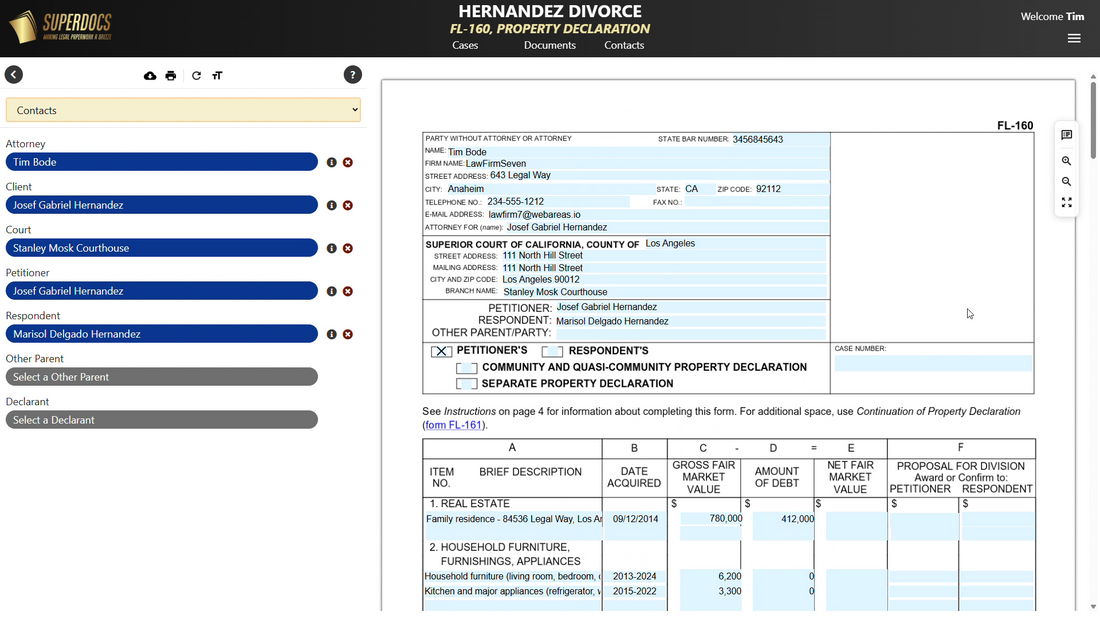
Task: Click the Other Parent/Party field
Action: click(x=690, y=333)
